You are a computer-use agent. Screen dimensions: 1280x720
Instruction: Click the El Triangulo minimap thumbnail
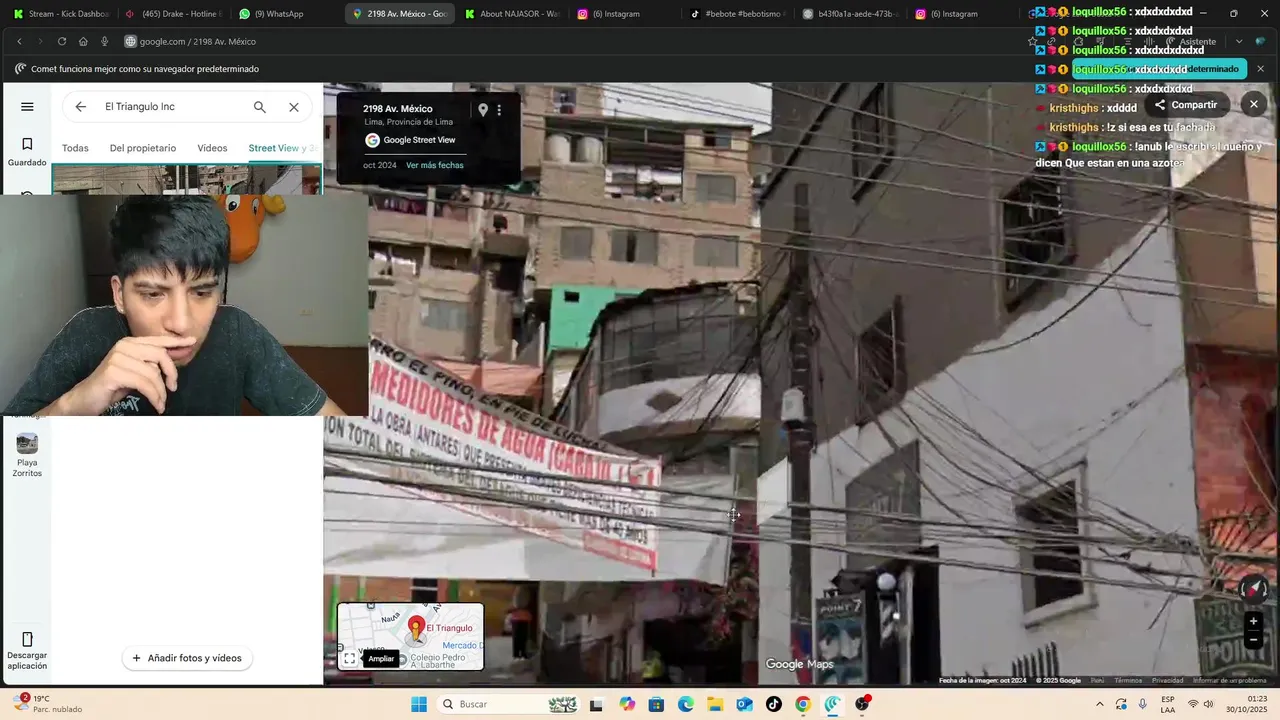click(410, 636)
